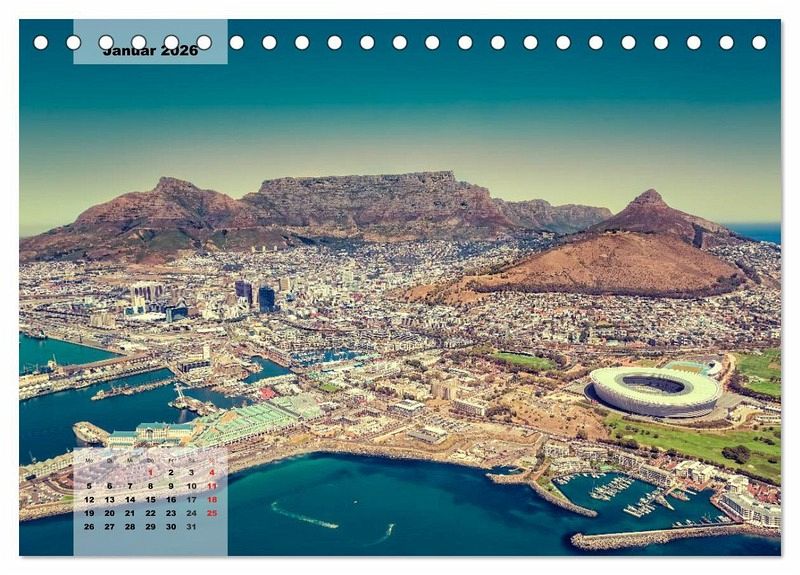The width and height of the screenshot is (800, 575).
Task: Select Monday the 5th
Action: pyautogui.click(x=89, y=486)
